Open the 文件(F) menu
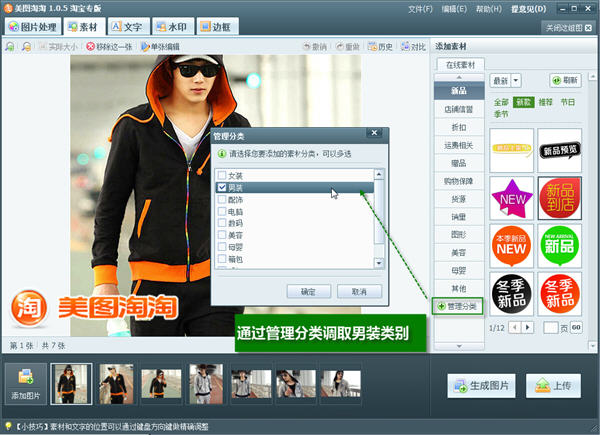This screenshot has height=435, width=600. pos(420,9)
